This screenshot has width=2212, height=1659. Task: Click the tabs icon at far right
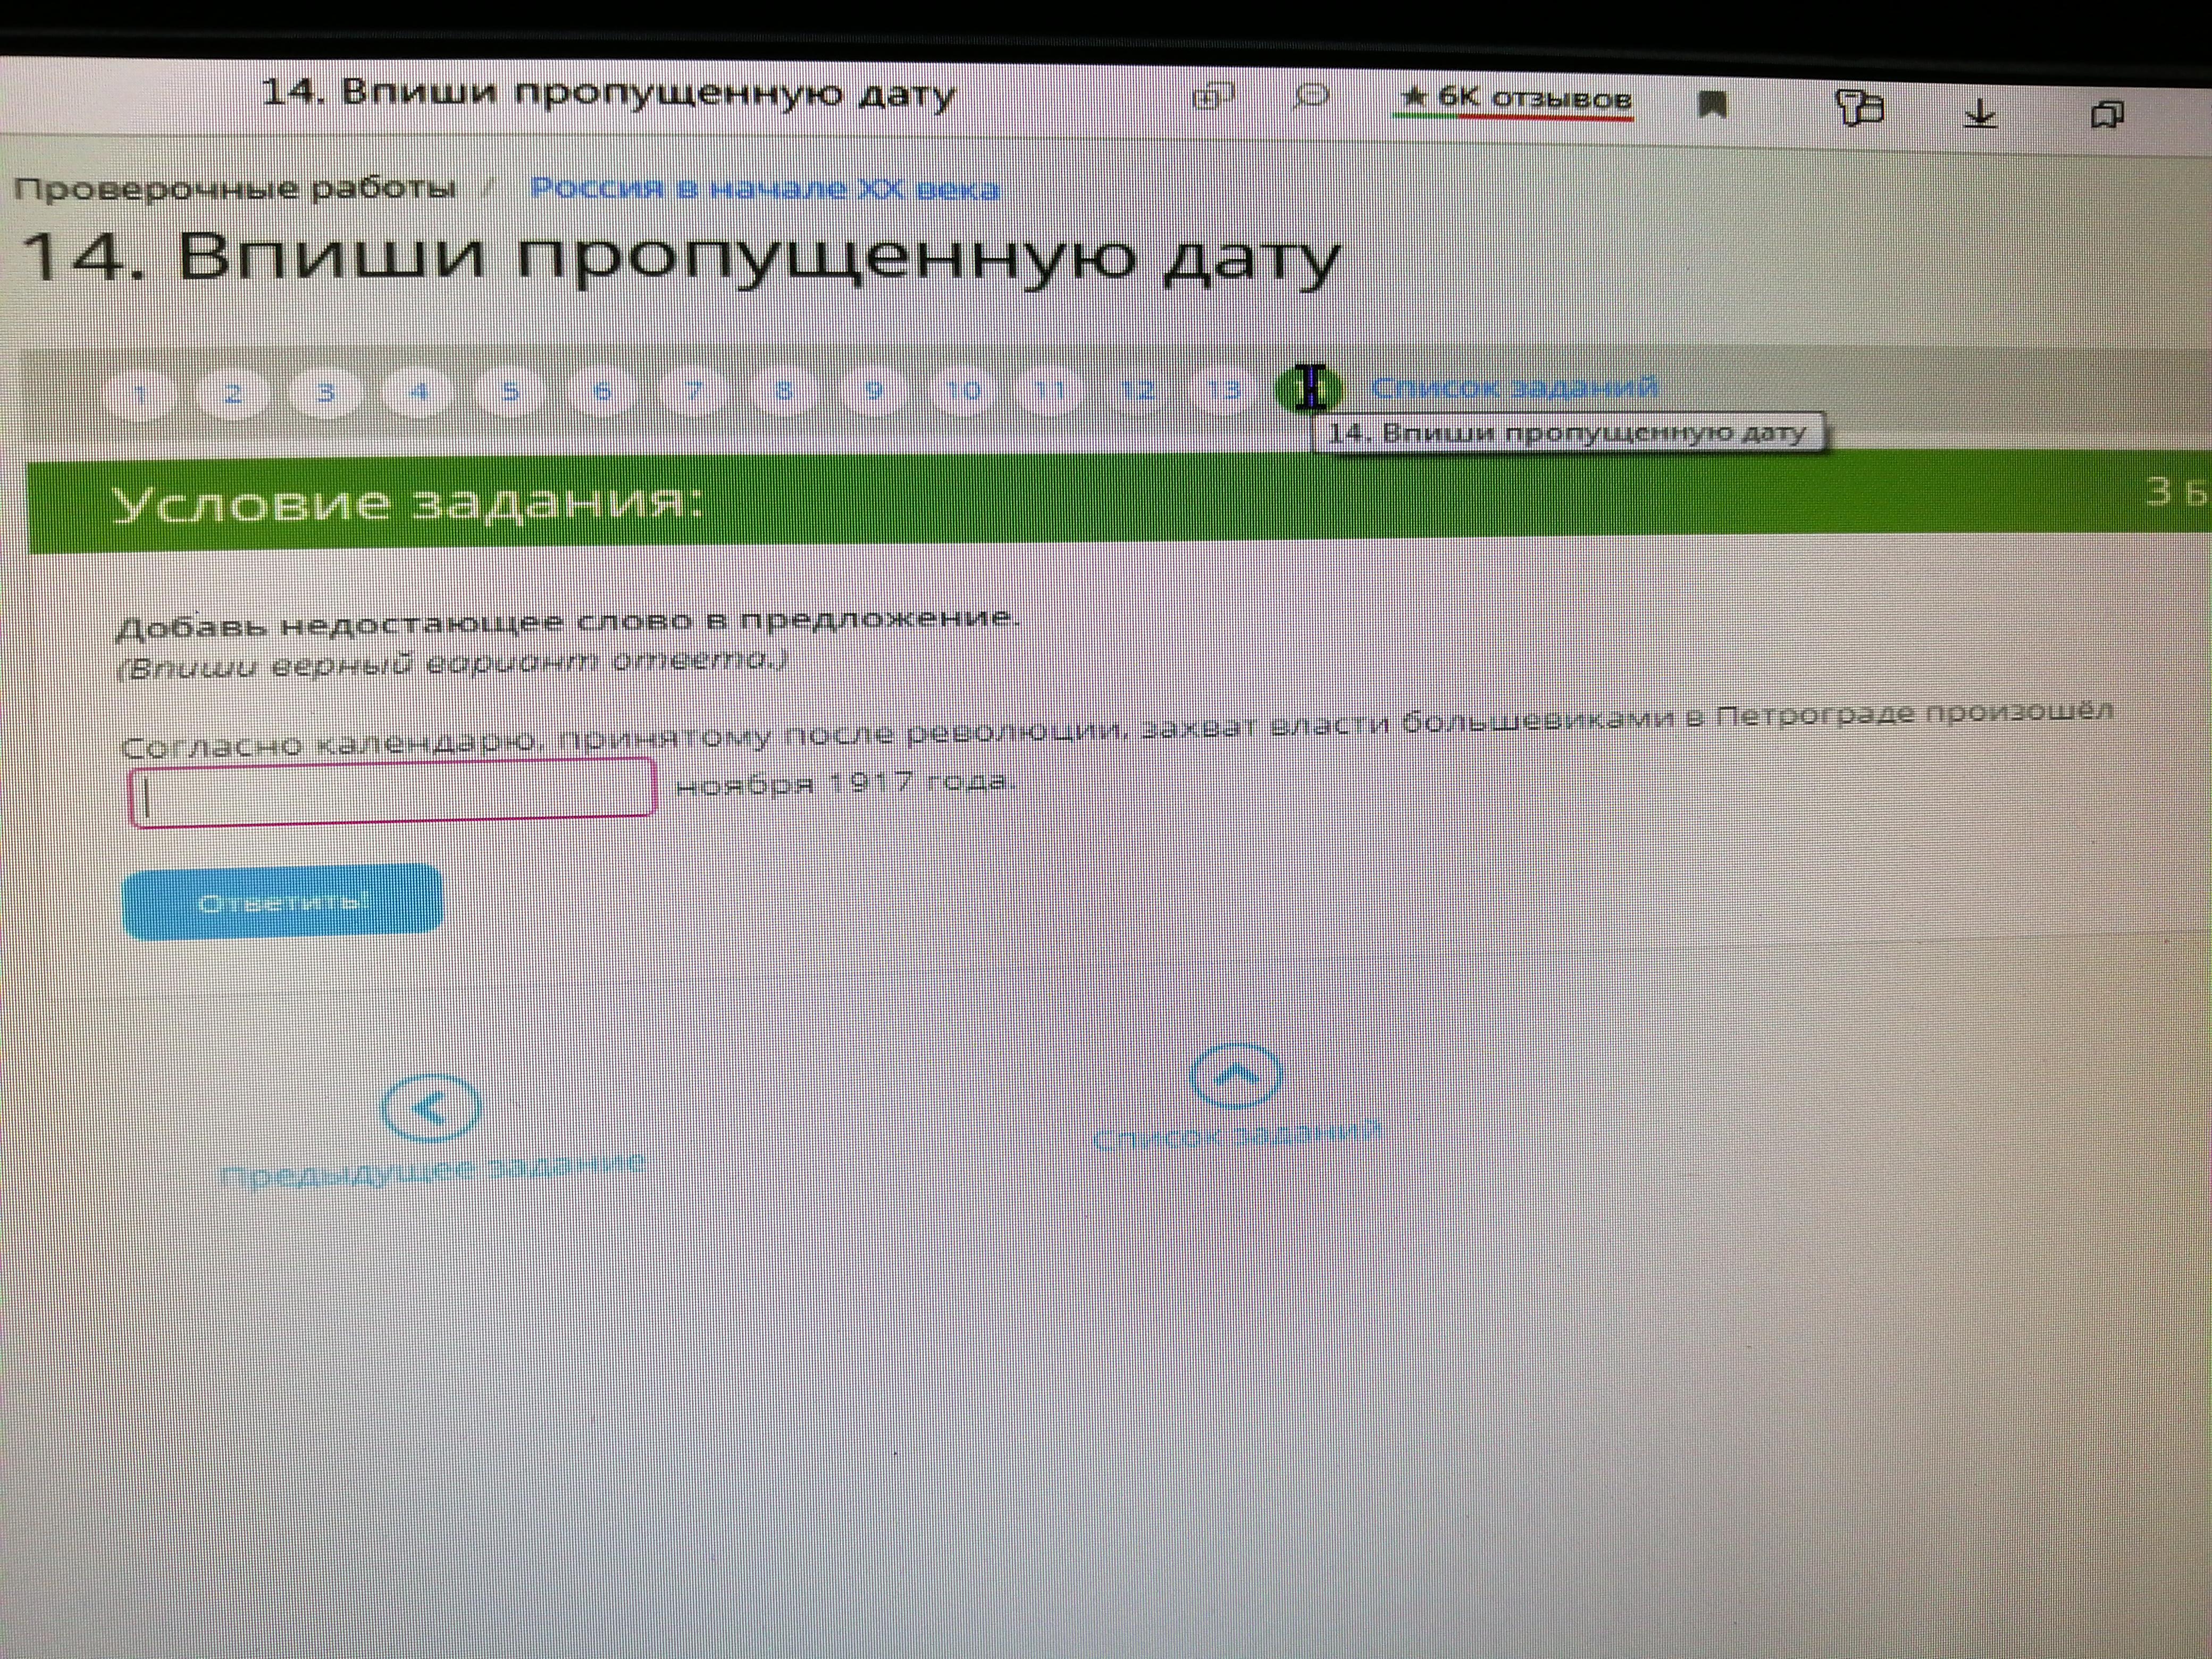2107,115
